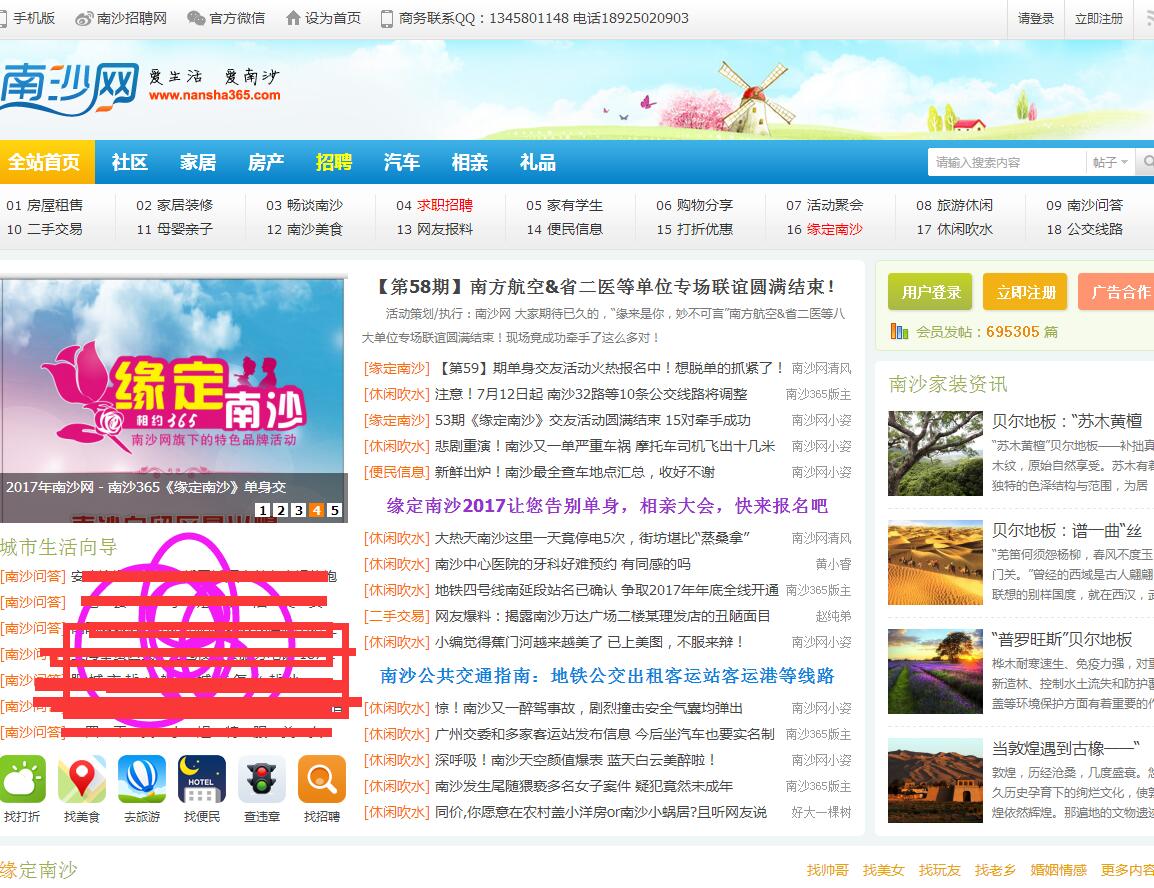Image resolution: width=1154 pixels, height=888 pixels.
Task: Open the 找美食 map pin icon
Action: pos(82,779)
